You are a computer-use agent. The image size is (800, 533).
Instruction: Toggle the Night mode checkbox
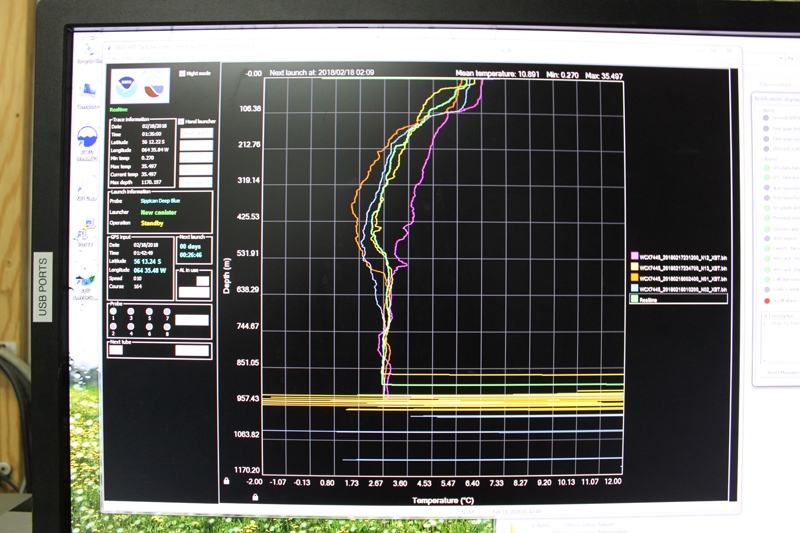[183, 73]
